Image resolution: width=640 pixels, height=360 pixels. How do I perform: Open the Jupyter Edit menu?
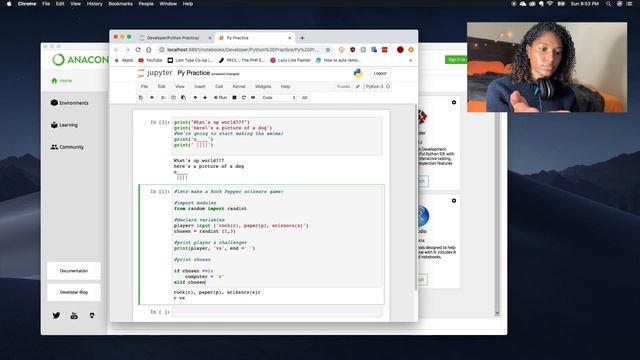162,87
